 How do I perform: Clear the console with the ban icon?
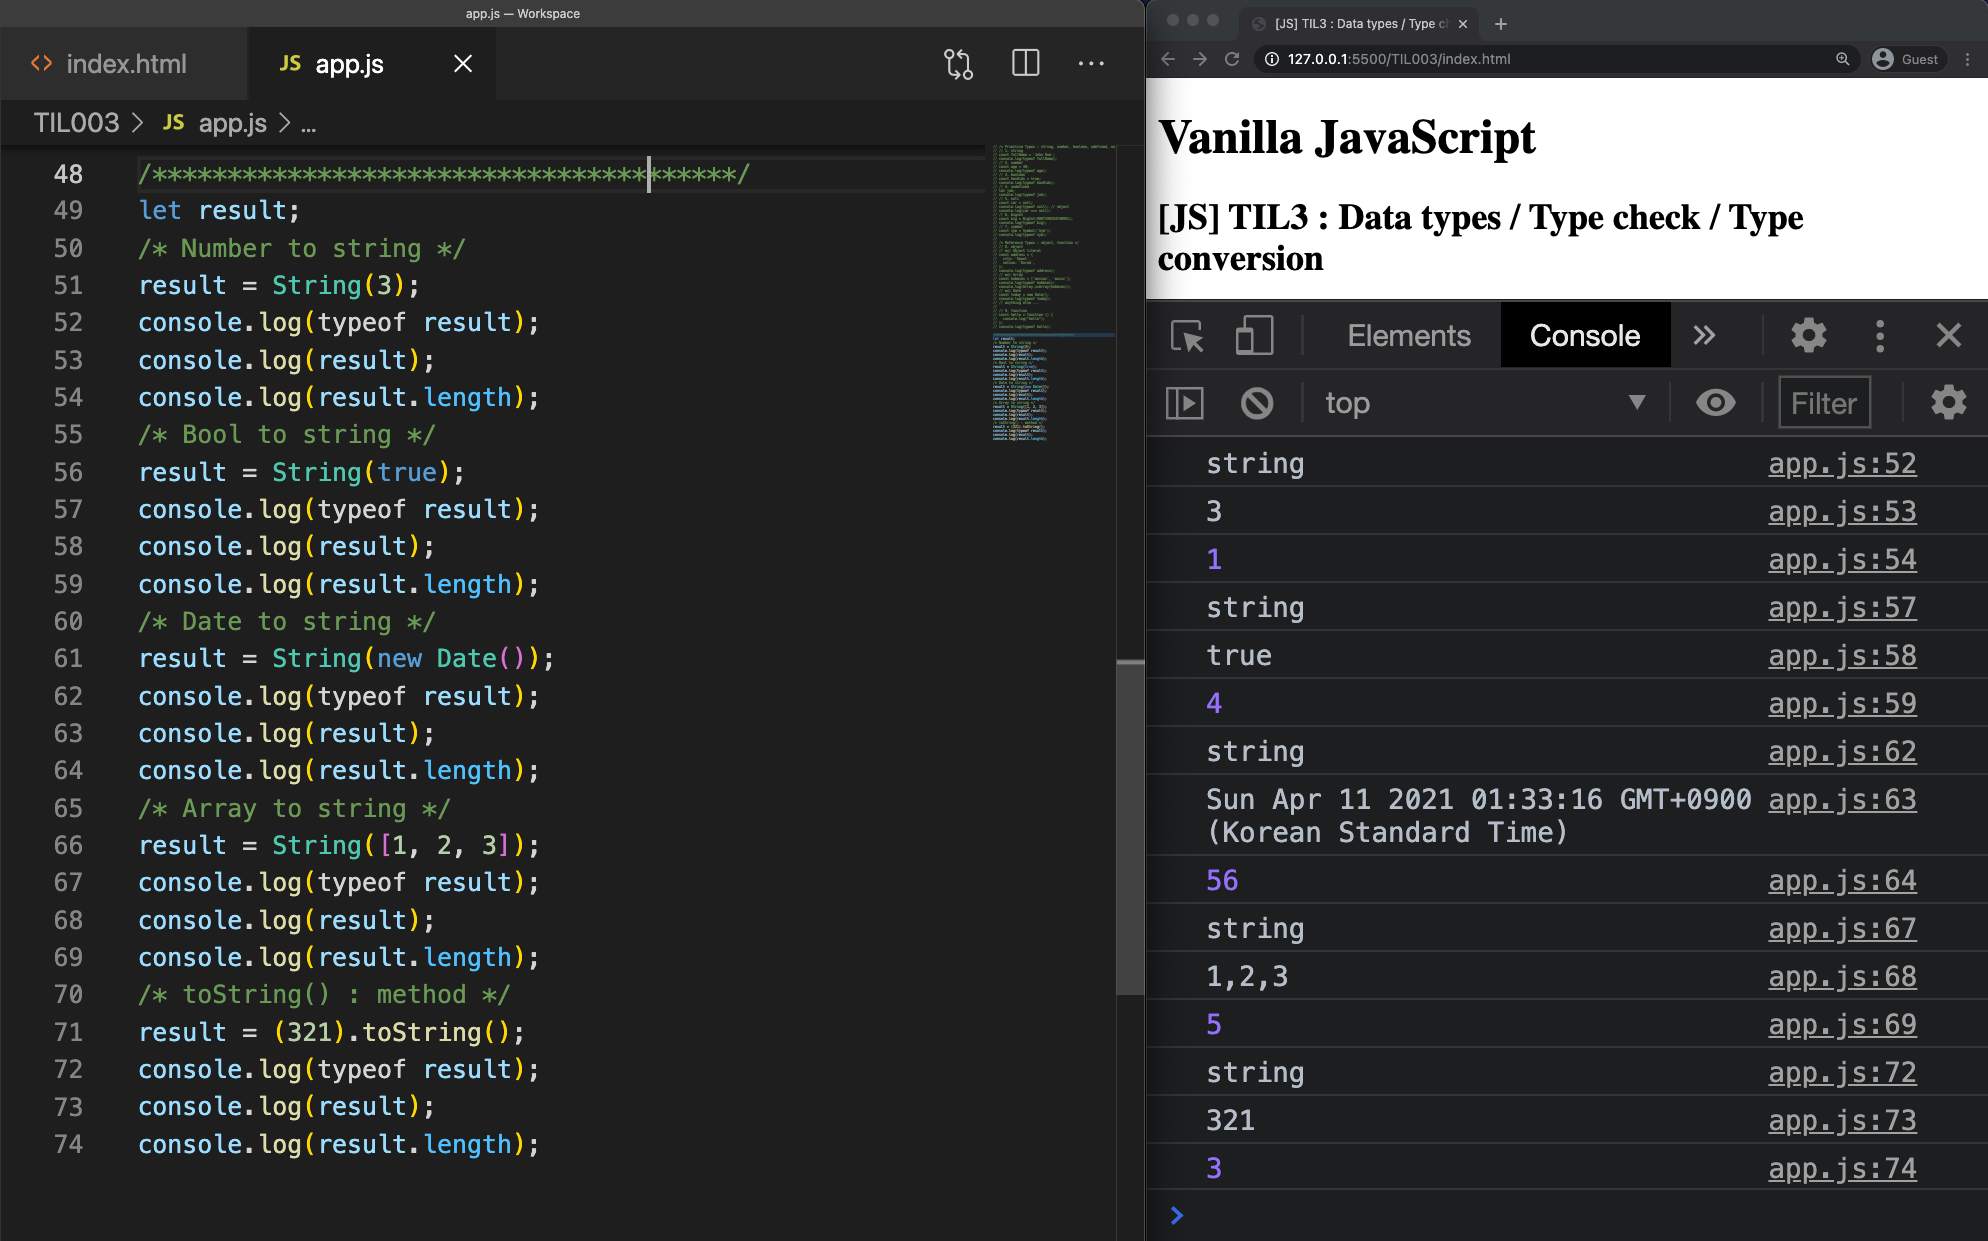coord(1257,403)
